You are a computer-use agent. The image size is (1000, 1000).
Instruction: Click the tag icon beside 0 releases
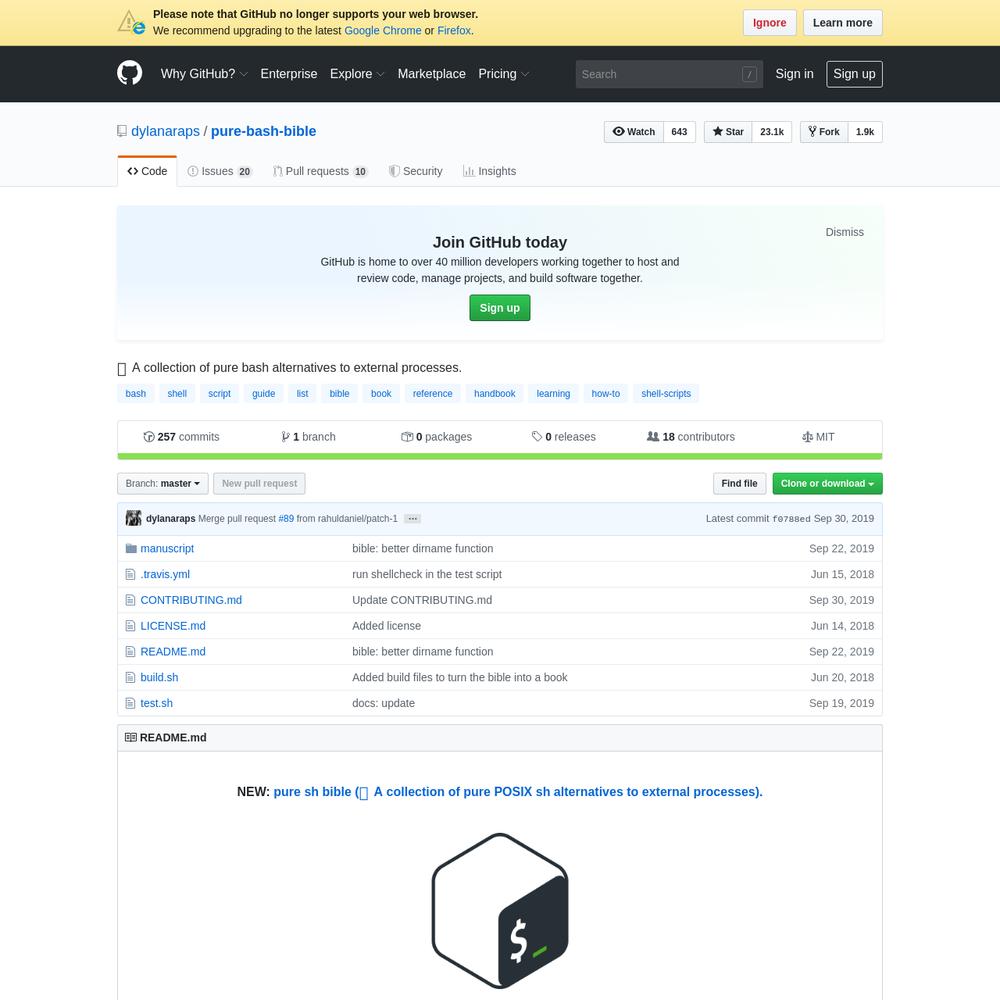click(537, 437)
